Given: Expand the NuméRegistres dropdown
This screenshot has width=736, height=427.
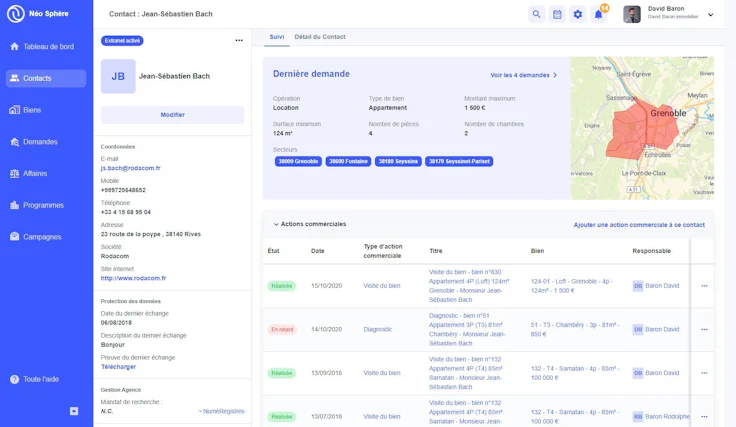Looking at the screenshot, I should [x=222, y=411].
